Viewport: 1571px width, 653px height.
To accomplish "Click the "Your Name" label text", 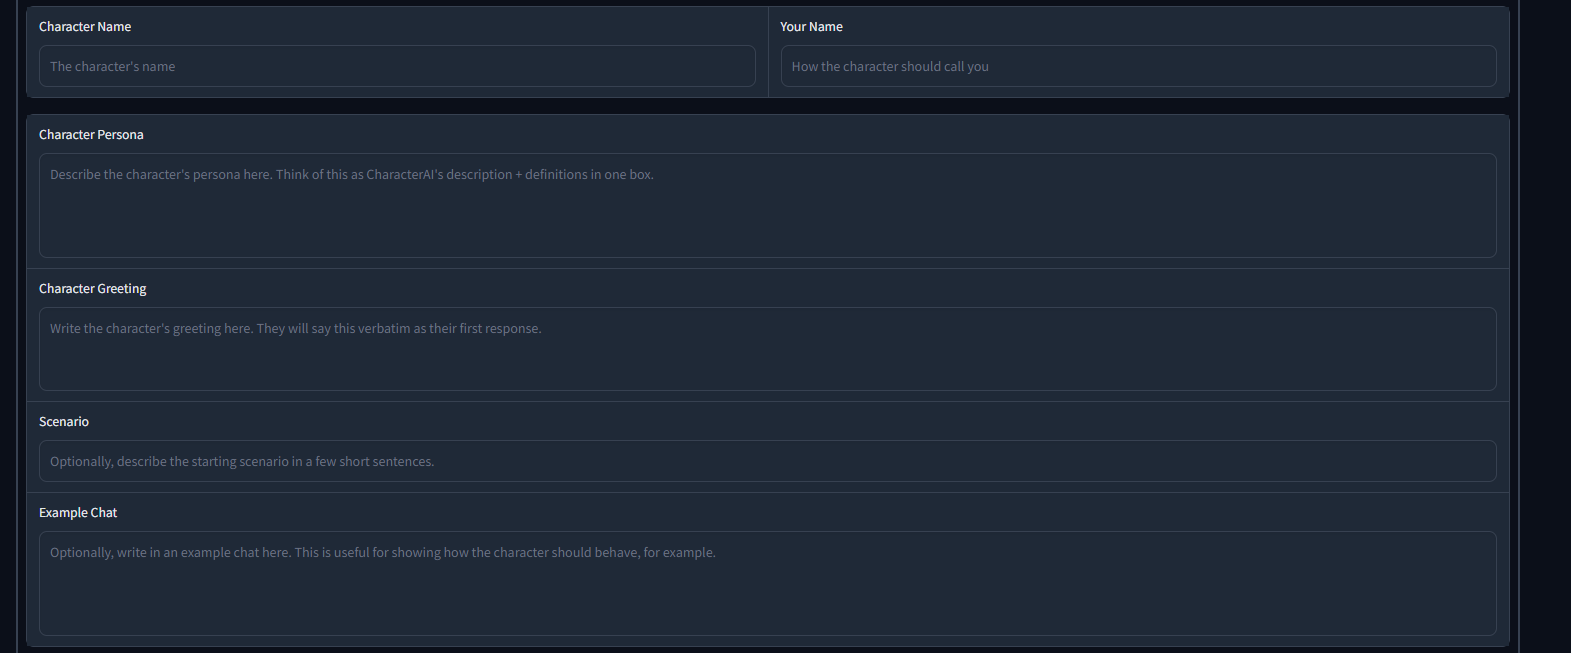I will [811, 27].
